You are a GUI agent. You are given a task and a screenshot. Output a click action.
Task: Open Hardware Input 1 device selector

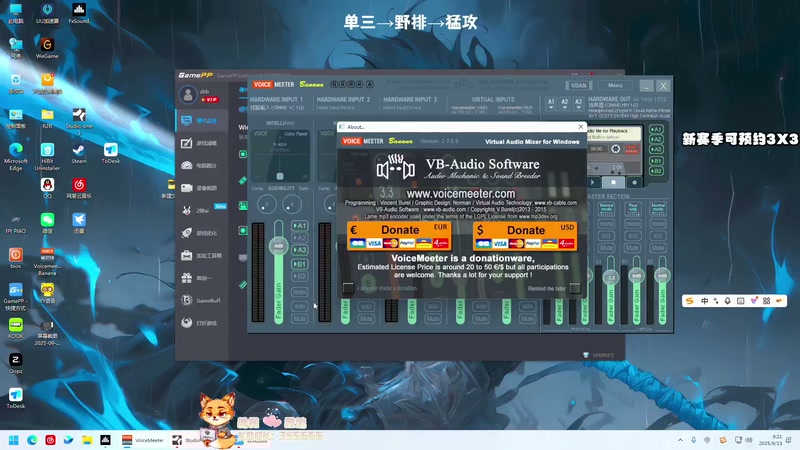(x=277, y=108)
